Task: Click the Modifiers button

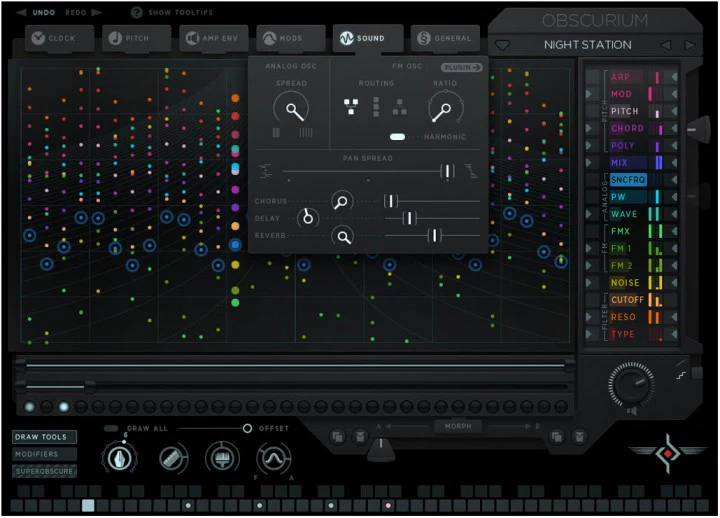Action: (x=44, y=454)
